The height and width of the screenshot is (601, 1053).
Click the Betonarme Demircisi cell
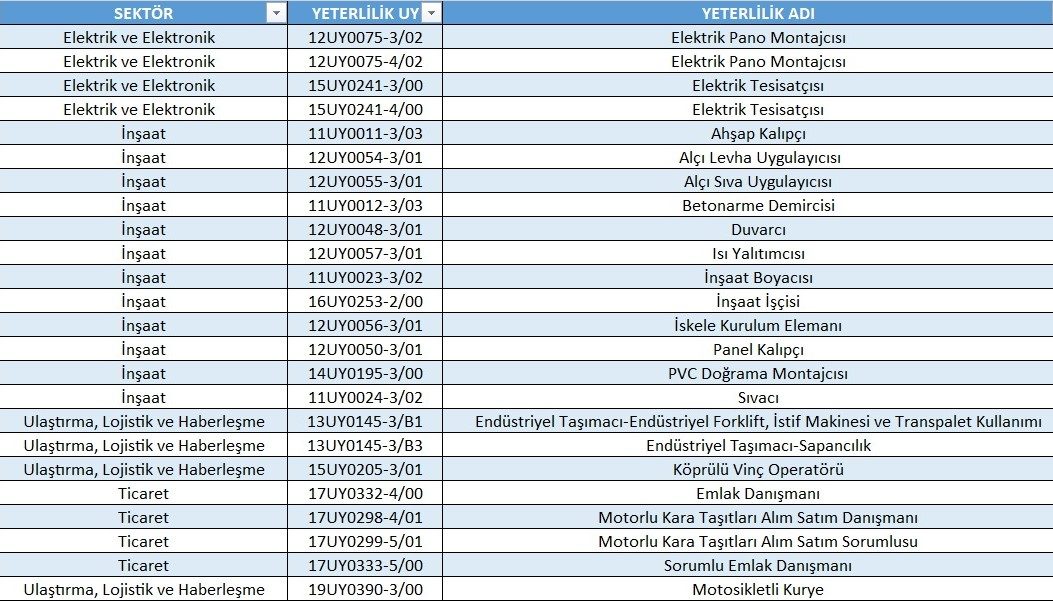tap(757, 206)
